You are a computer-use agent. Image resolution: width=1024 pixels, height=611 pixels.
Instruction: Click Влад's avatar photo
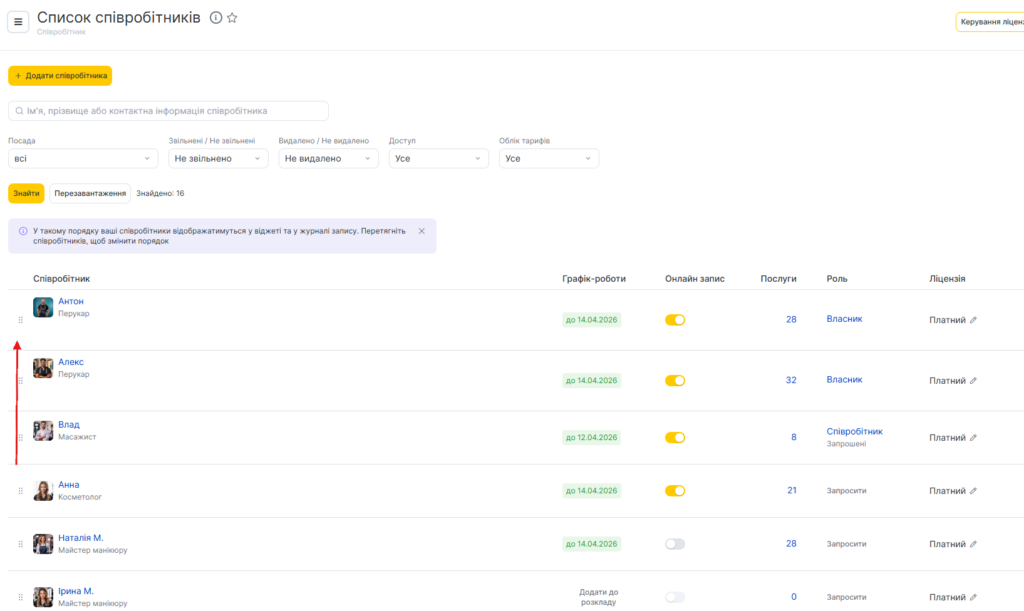tap(43, 431)
